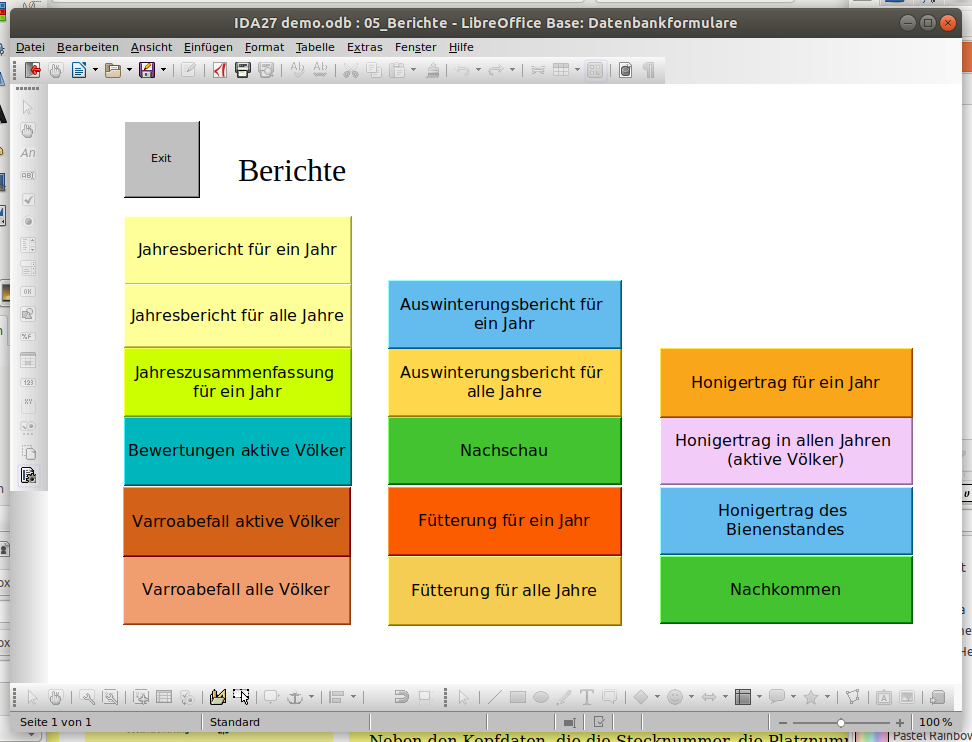Select the Table Control icon in sidebar
The image size is (972, 742).
[28, 360]
